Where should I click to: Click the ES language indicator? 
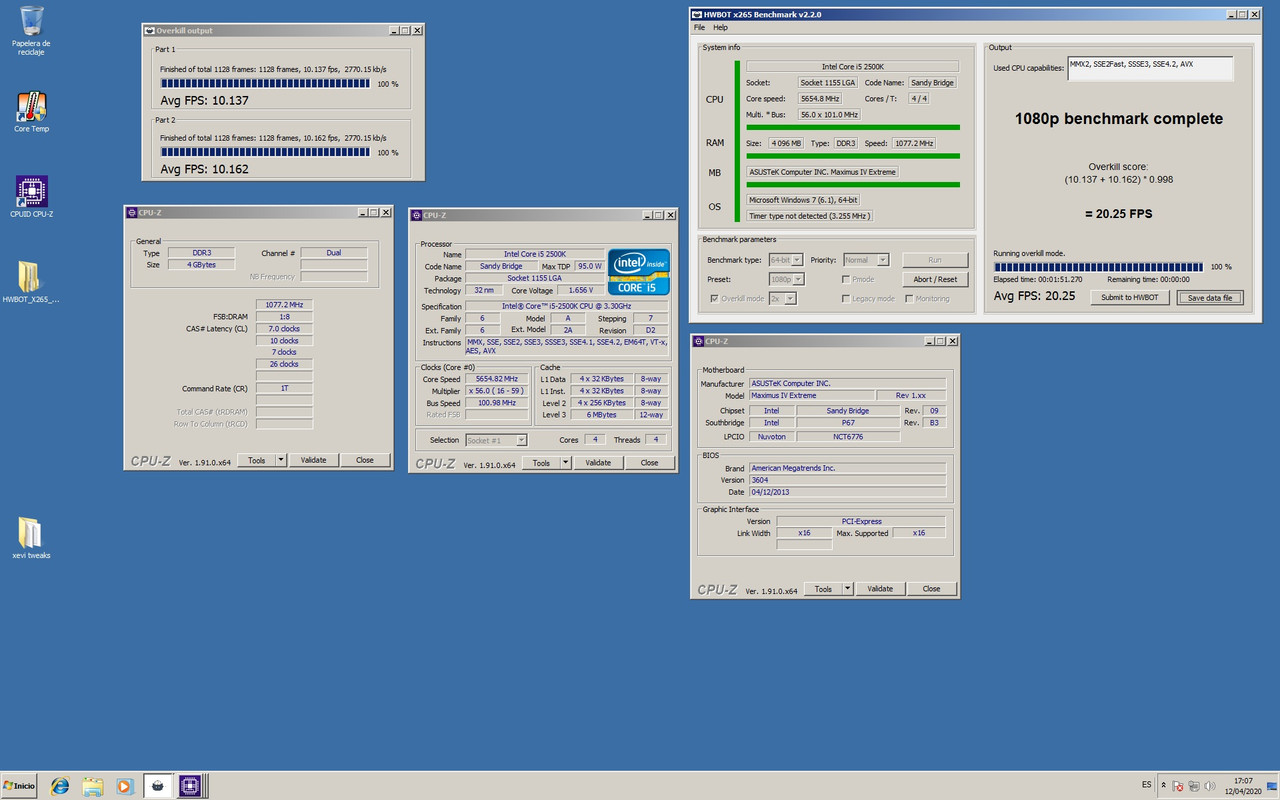click(1146, 785)
